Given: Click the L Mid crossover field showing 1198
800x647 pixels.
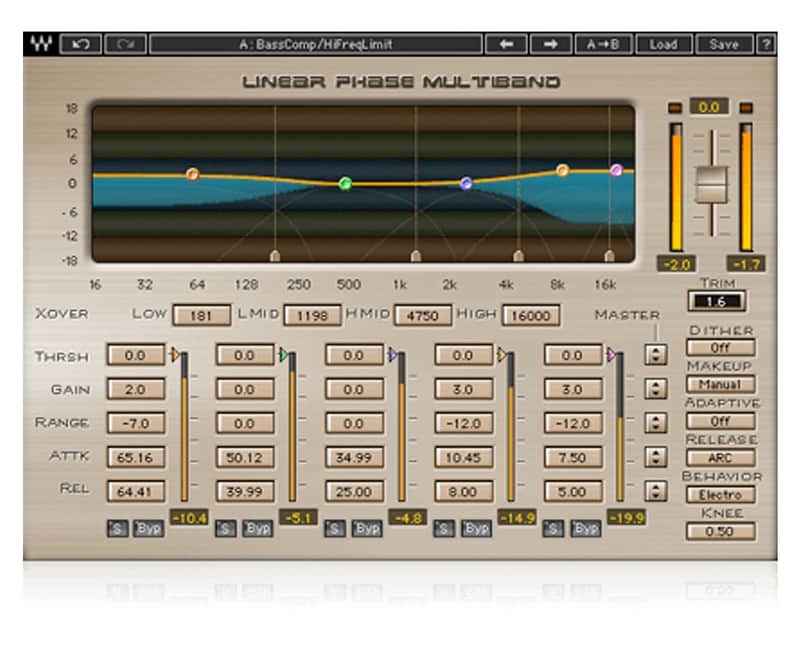Looking at the screenshot, I should pyautogui.click(x=312, y=315).
